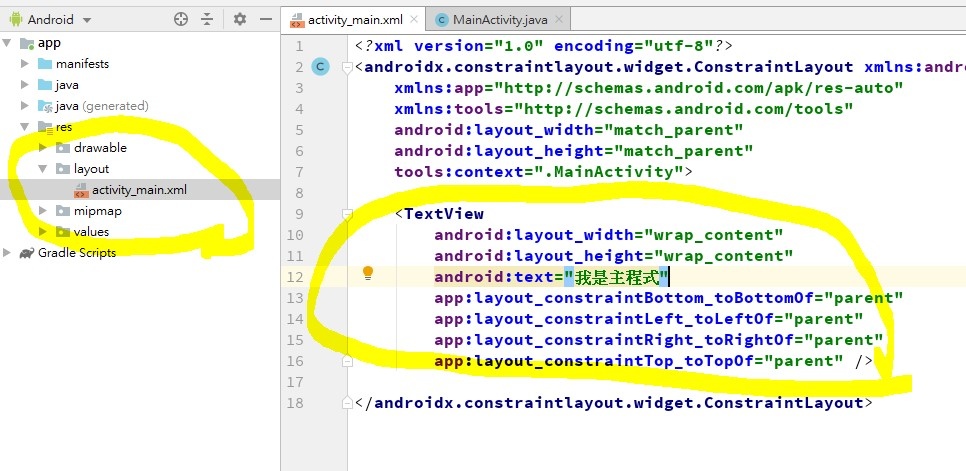Click the Android robot icon in project panel
This screenshot has width=966, height=471.
point(15,19)
